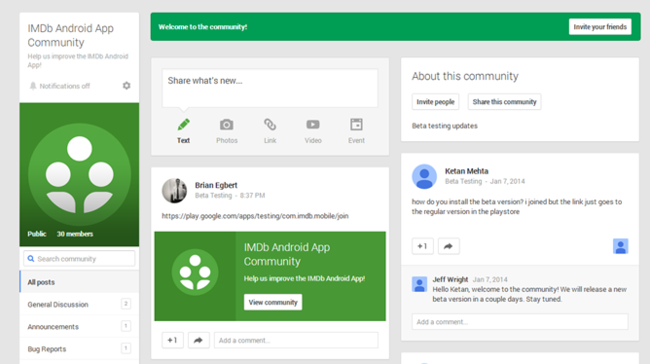Click the General Discussion count badge 2
The width and height of the screenshot is (650, 364).
pos(126,304)
